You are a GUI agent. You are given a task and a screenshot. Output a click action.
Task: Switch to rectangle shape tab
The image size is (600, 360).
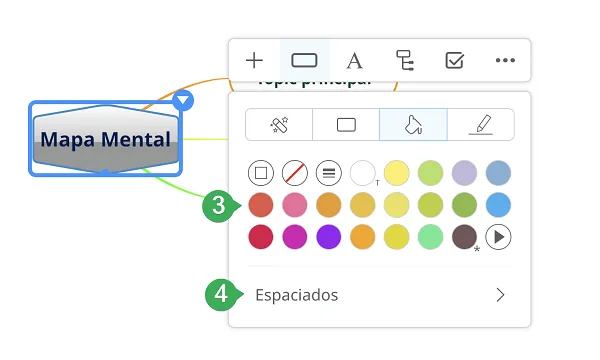(x=346, y=125)
